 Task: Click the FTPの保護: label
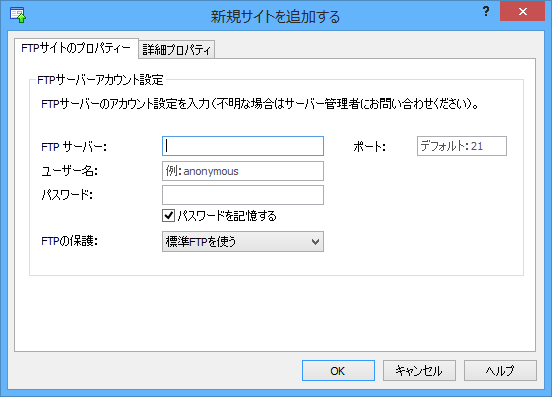(x=69, y=241)
